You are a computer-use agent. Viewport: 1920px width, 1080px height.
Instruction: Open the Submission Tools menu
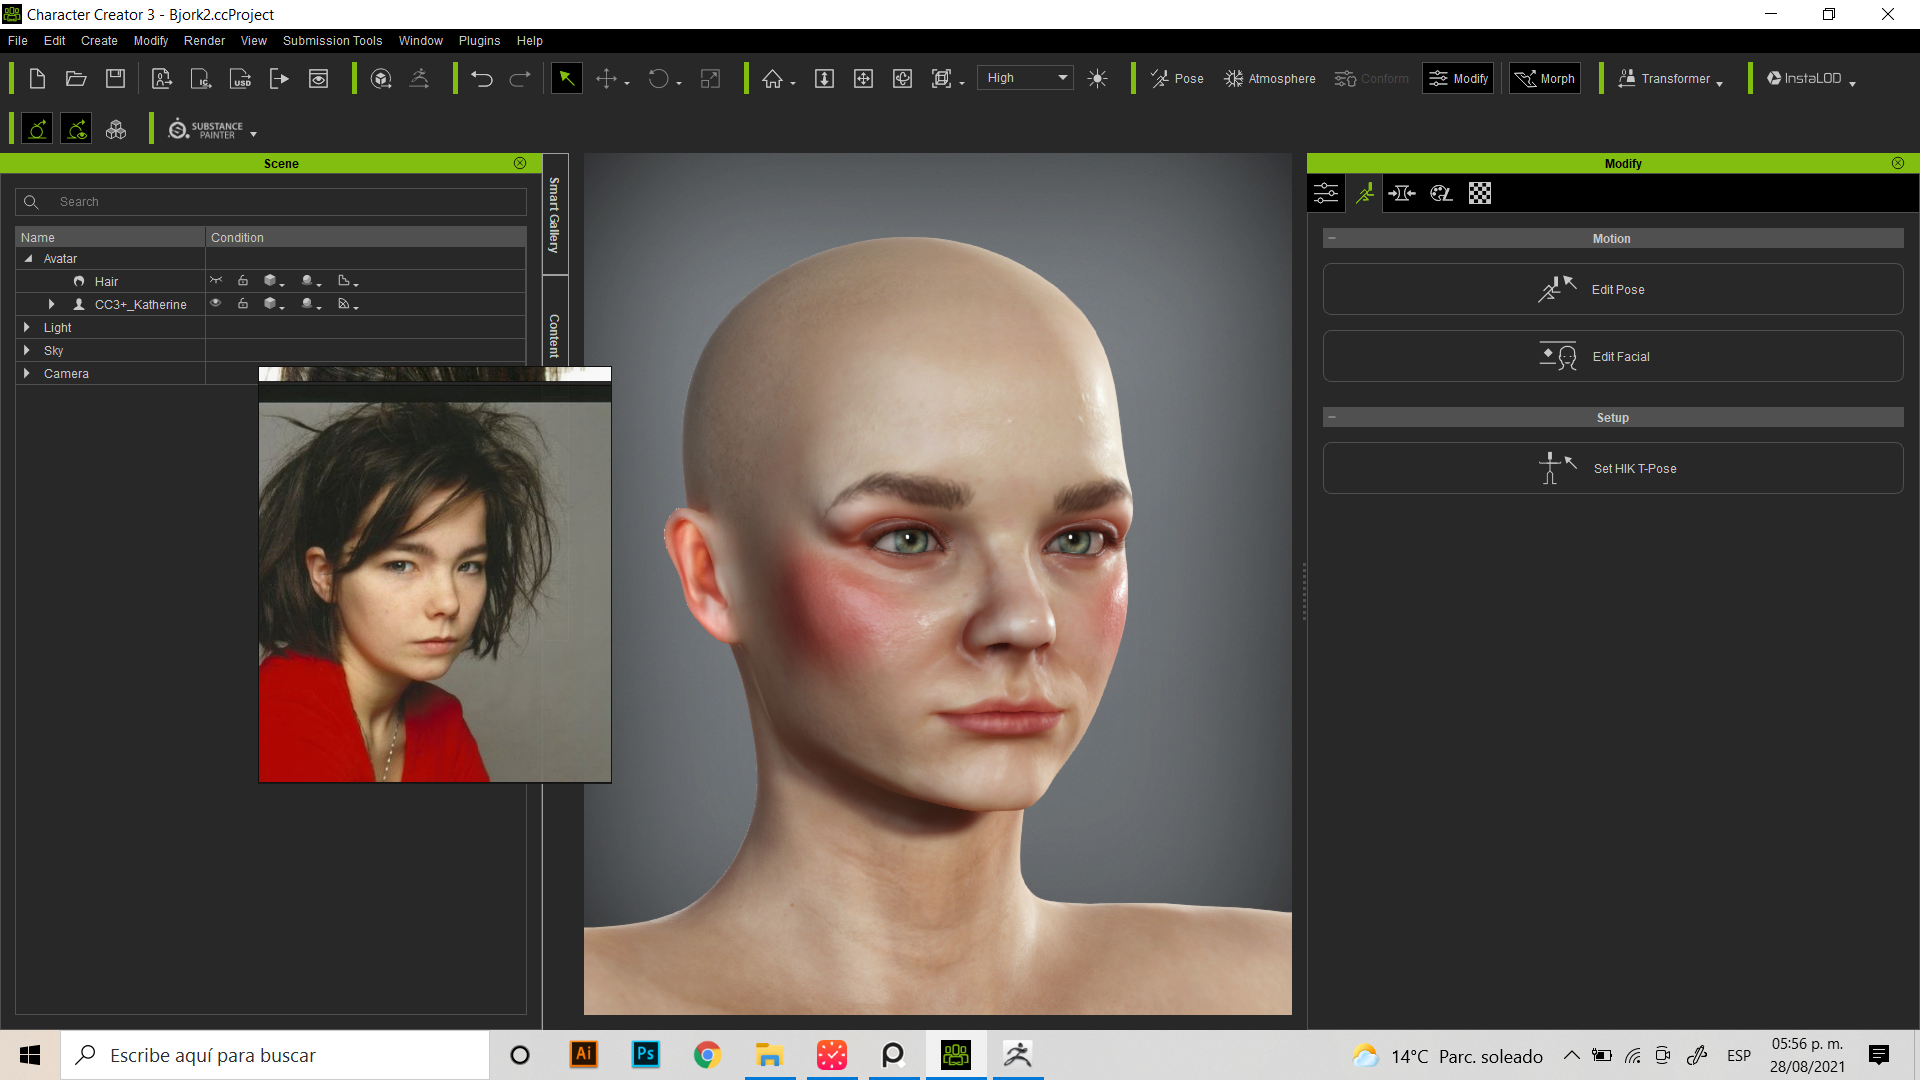pyautogui.click(x=332, y=41)
